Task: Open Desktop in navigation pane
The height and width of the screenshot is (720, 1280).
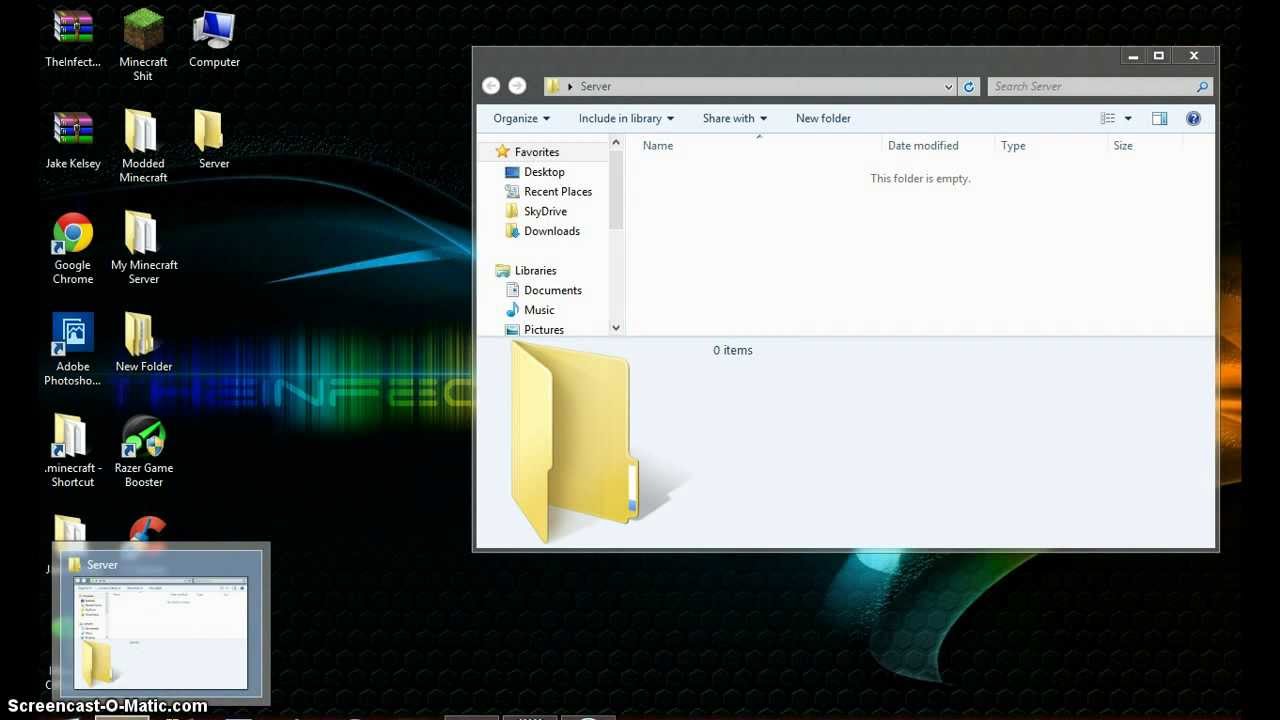Action: (x=544, y=172)
